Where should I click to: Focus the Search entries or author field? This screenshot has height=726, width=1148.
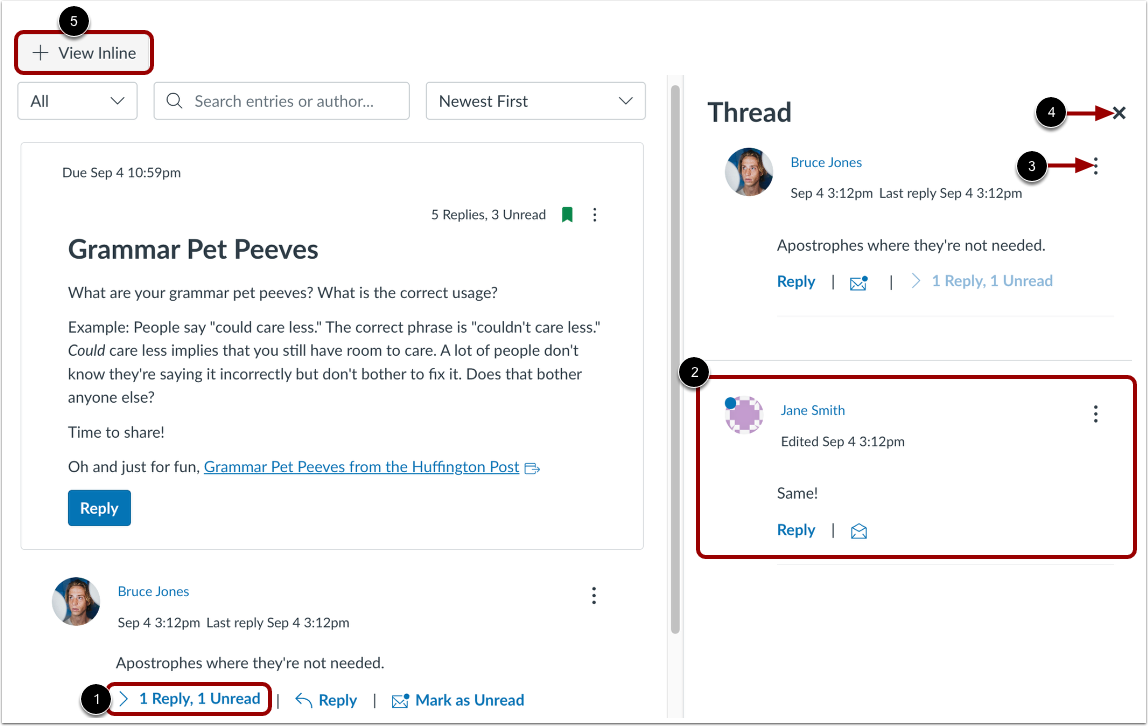[282, 101]
